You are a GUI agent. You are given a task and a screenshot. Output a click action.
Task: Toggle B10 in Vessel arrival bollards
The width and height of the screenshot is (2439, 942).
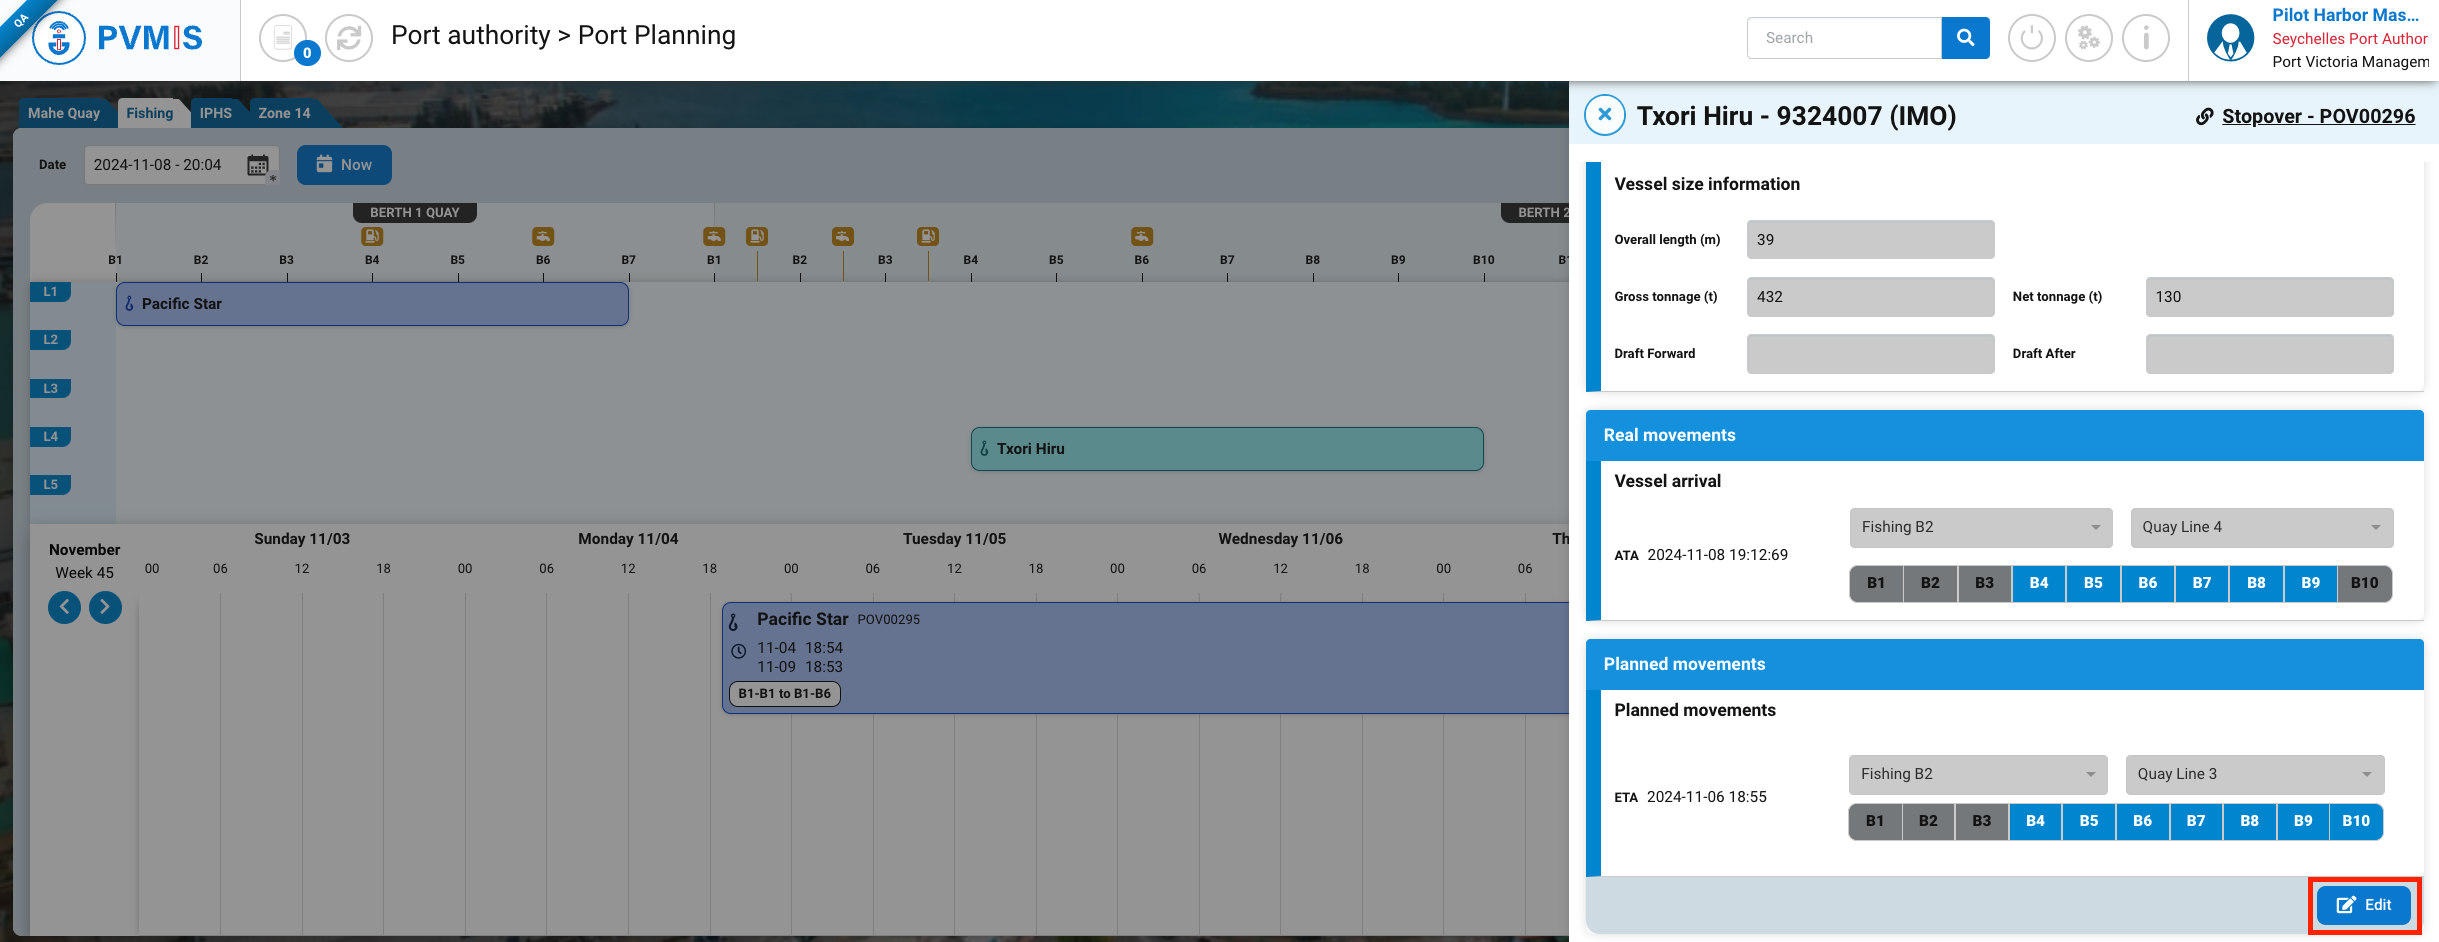coord(2364,583)
